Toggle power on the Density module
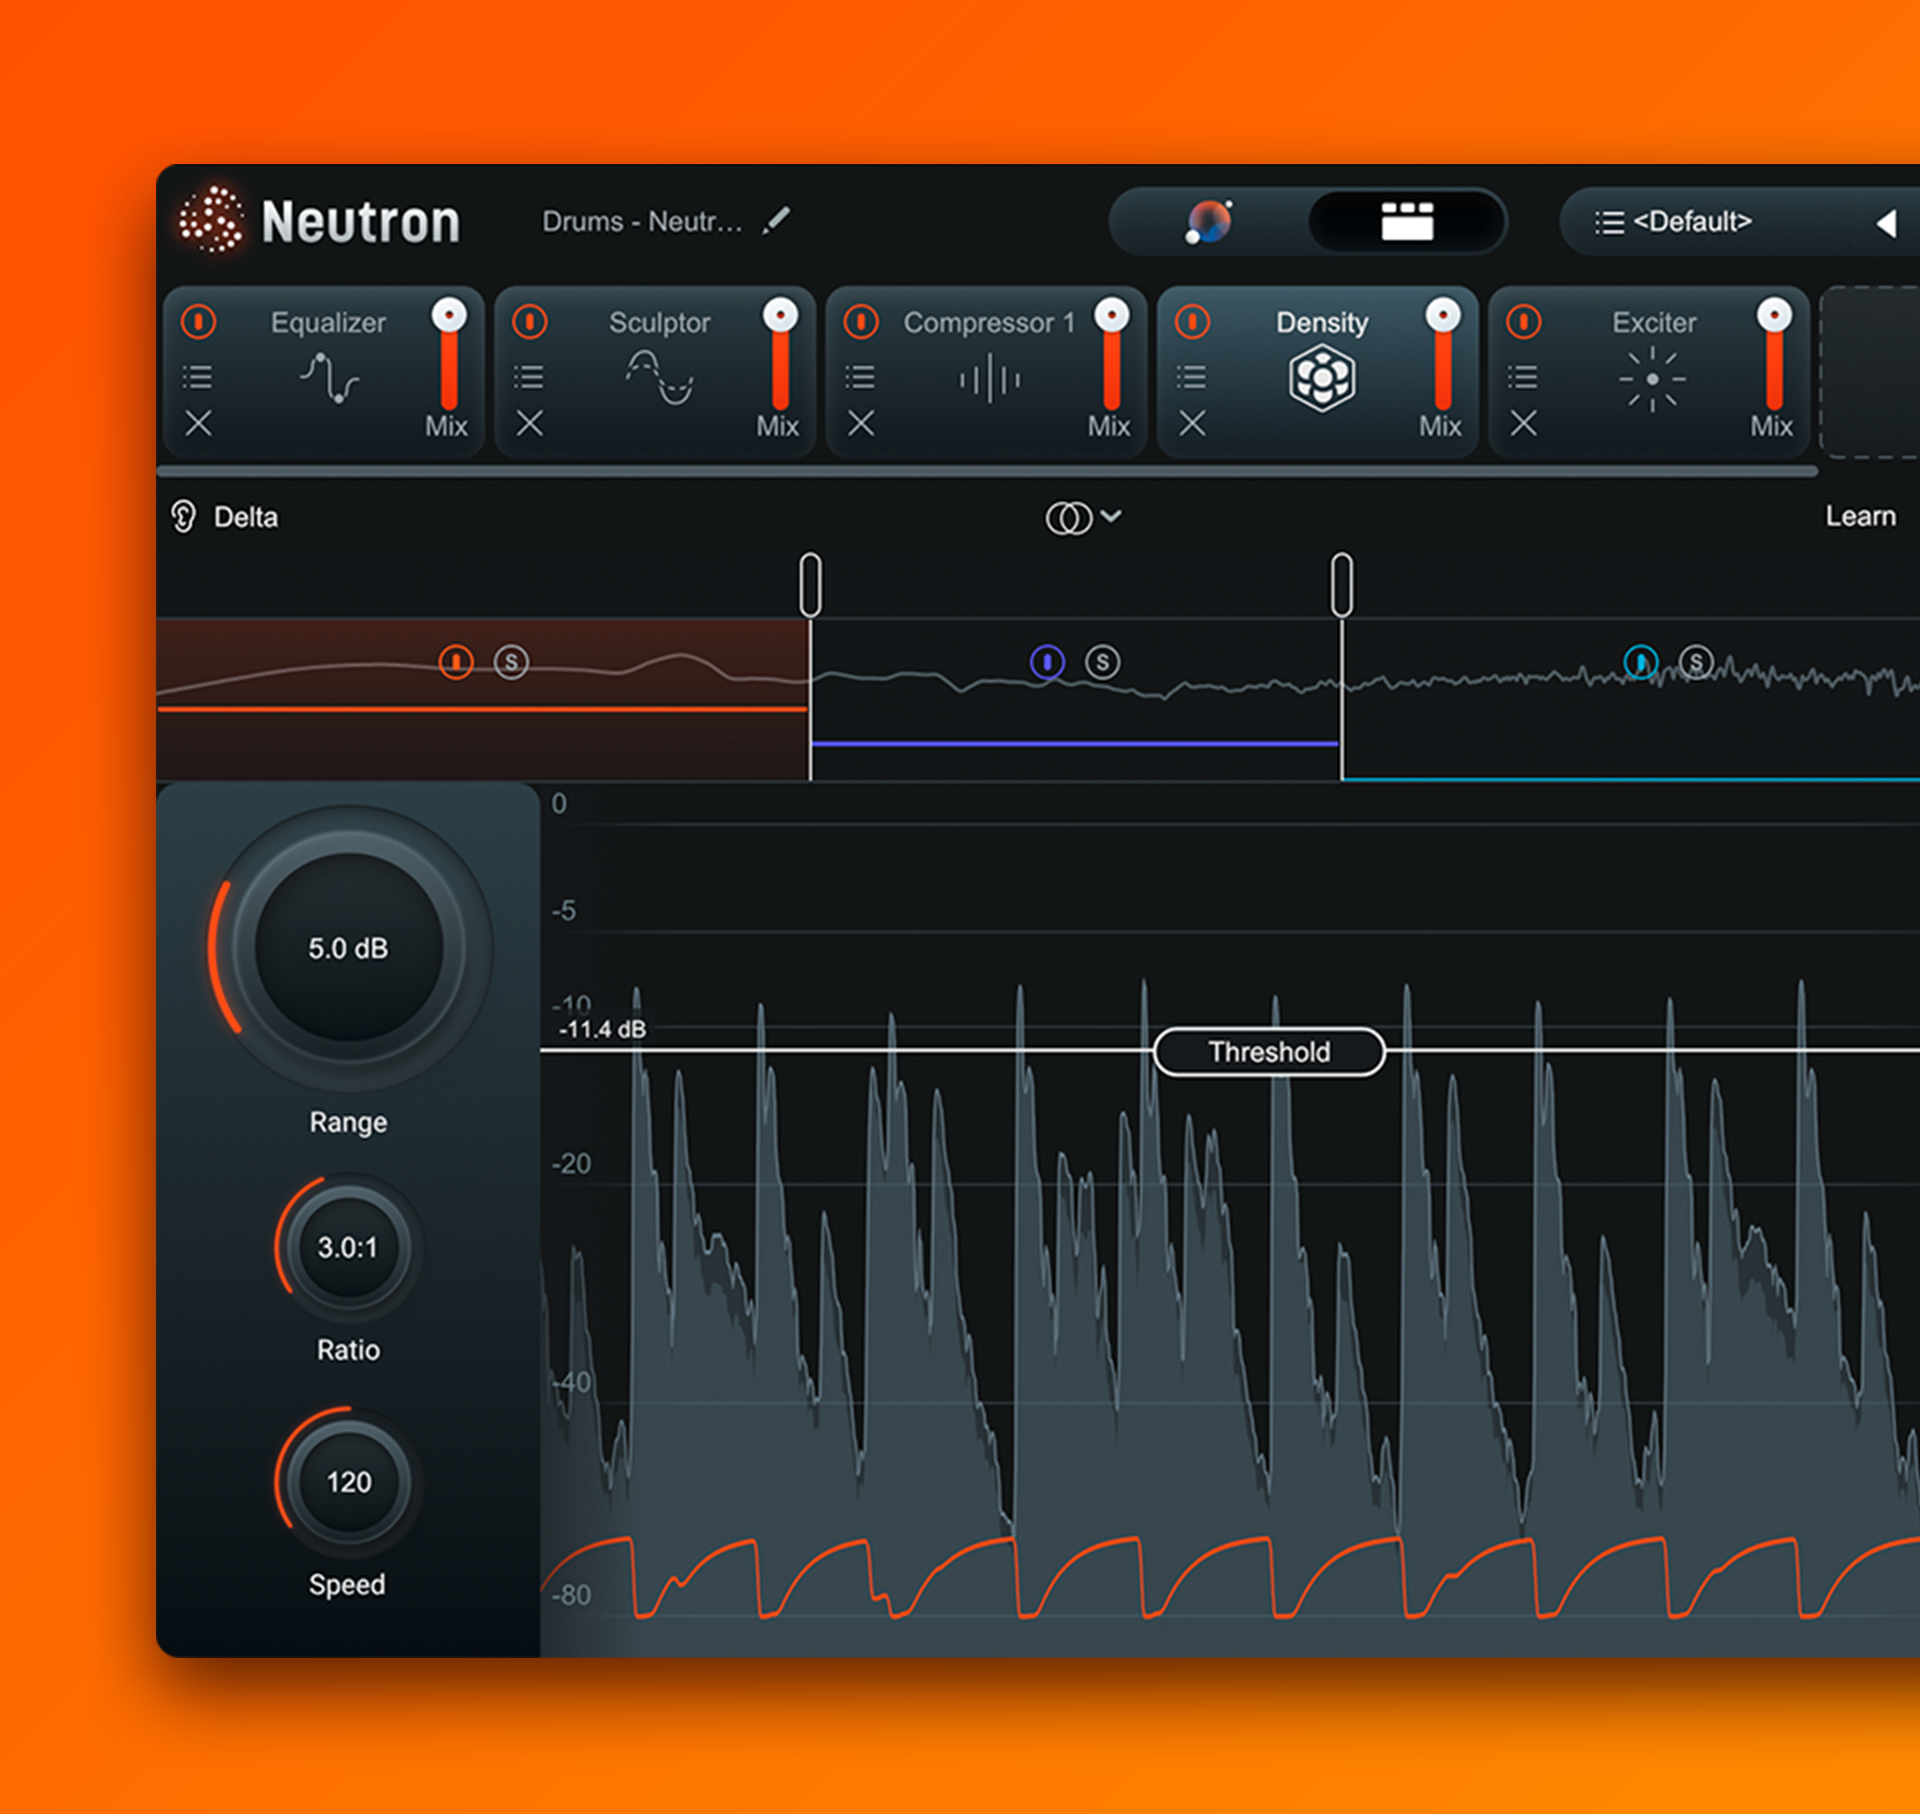 point(1192,322)
